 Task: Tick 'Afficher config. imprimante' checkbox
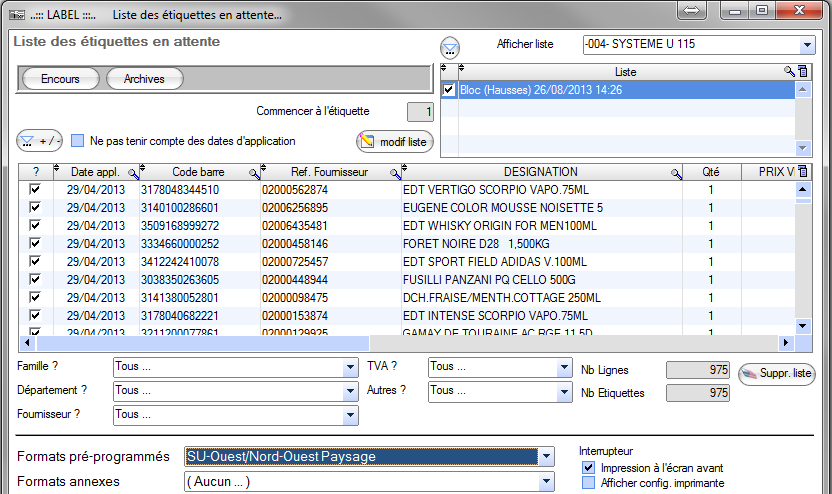tap(588, 483)
